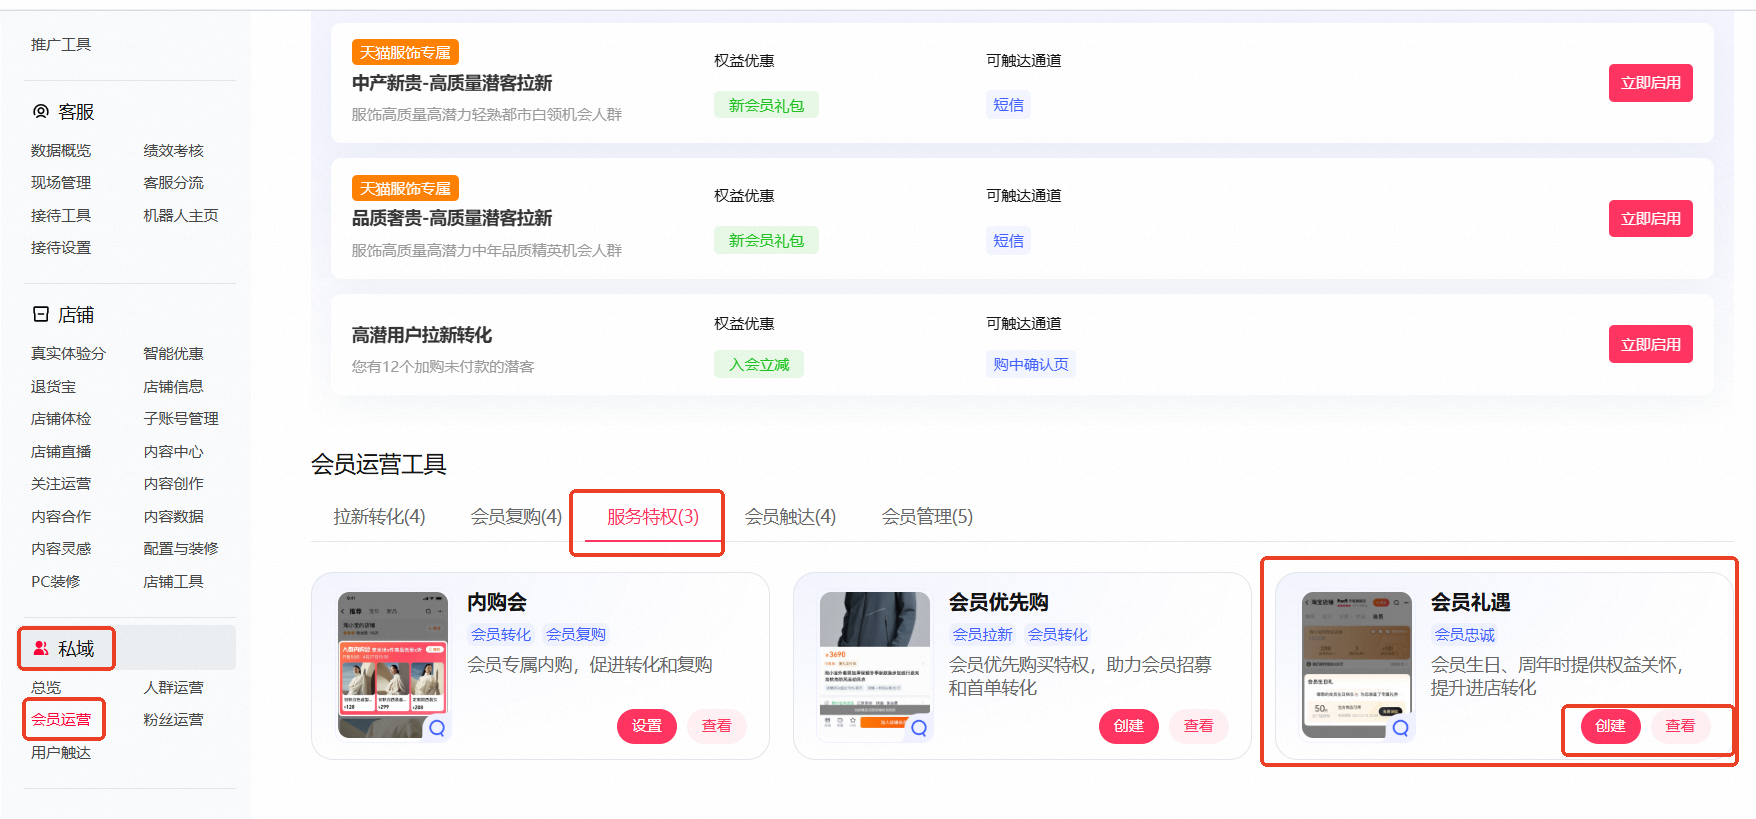Click magnifier icon on 会员礼遇 preview
Image resolution: width=1756 pixels, height=819 pixels.
(1401, 728)
